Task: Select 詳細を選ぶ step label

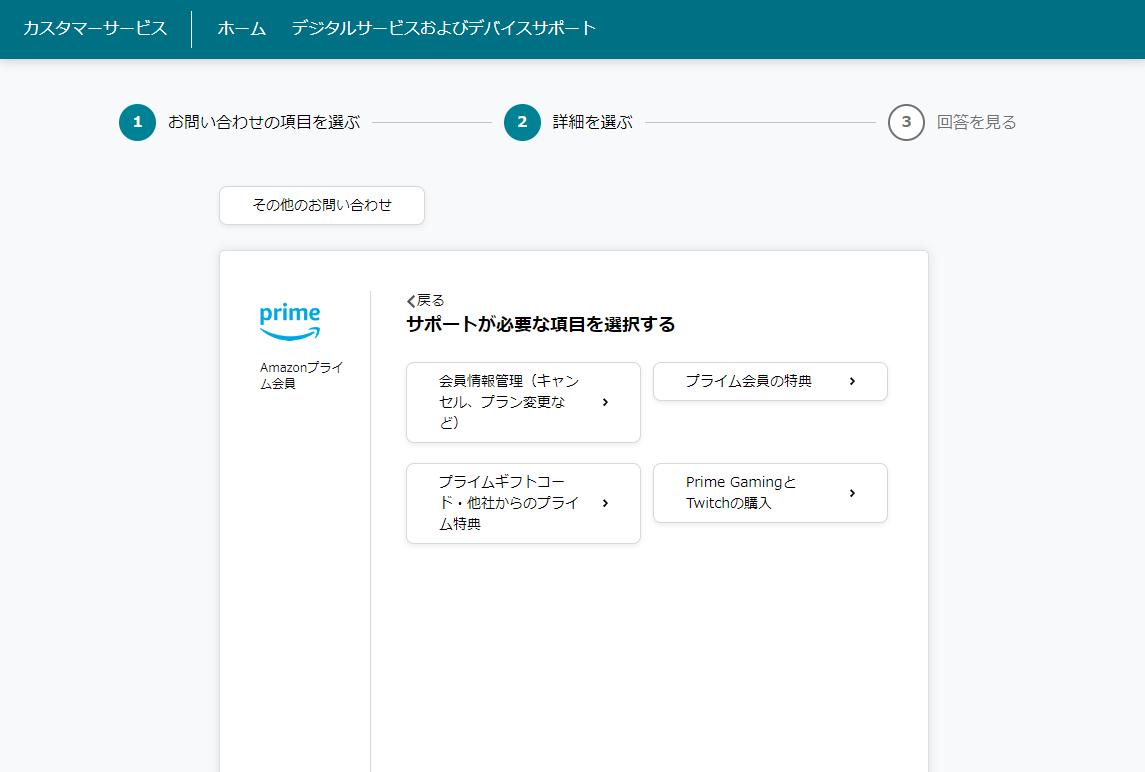Action: tap(593, 122)
